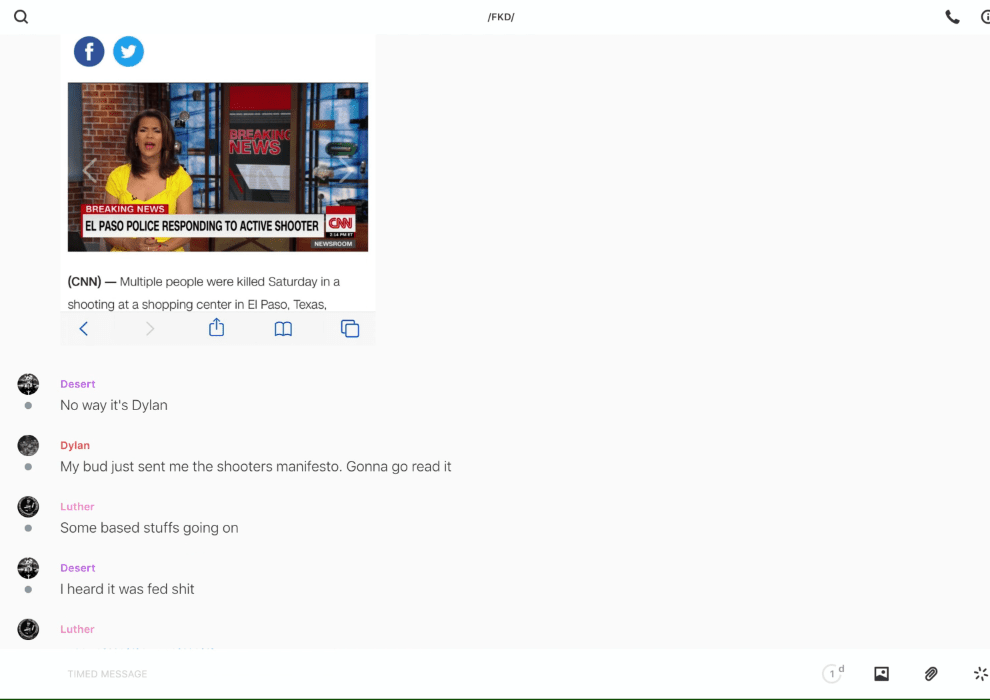Click Luther's avatar beside 'Some based stuffs'

pyautogui.click(x=28, y=507)
